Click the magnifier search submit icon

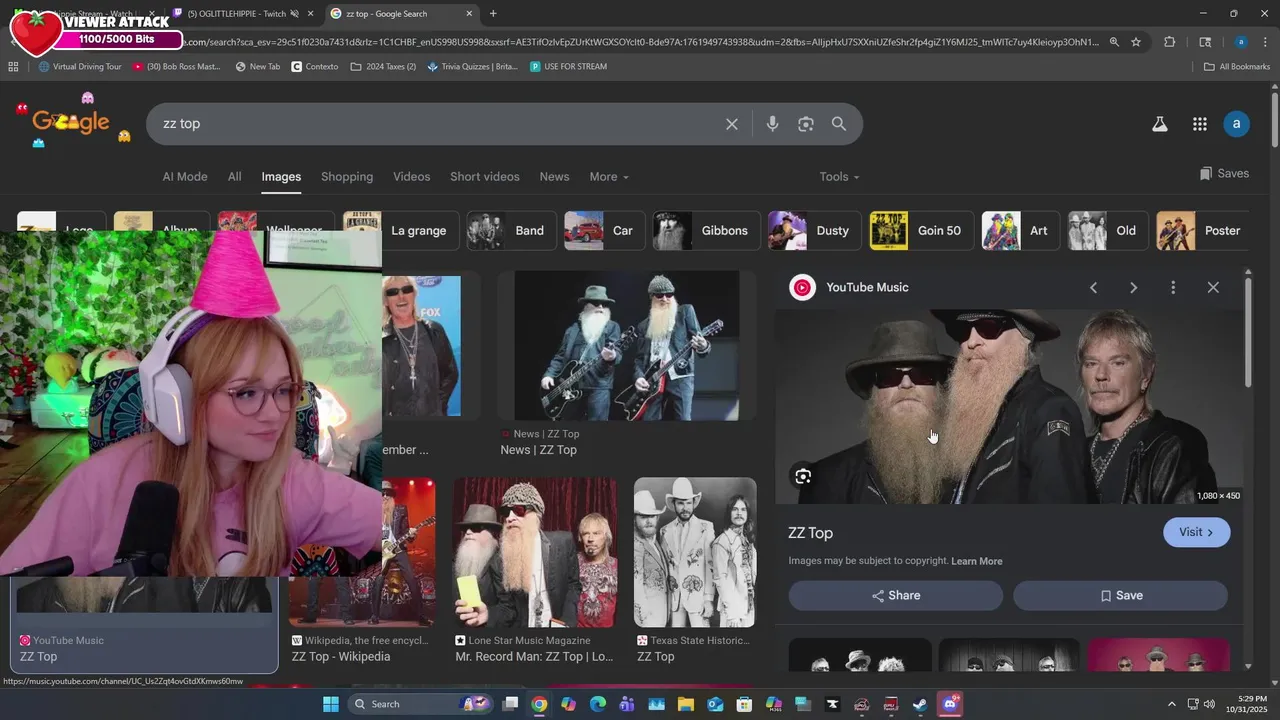[x=839, y=124]
